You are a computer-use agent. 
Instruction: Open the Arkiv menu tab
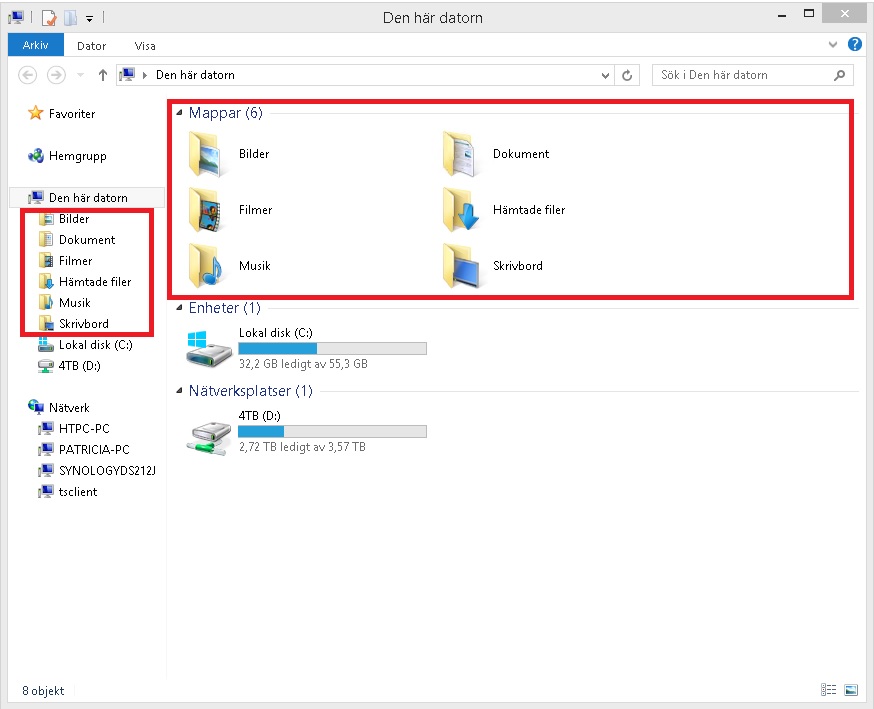36,45
